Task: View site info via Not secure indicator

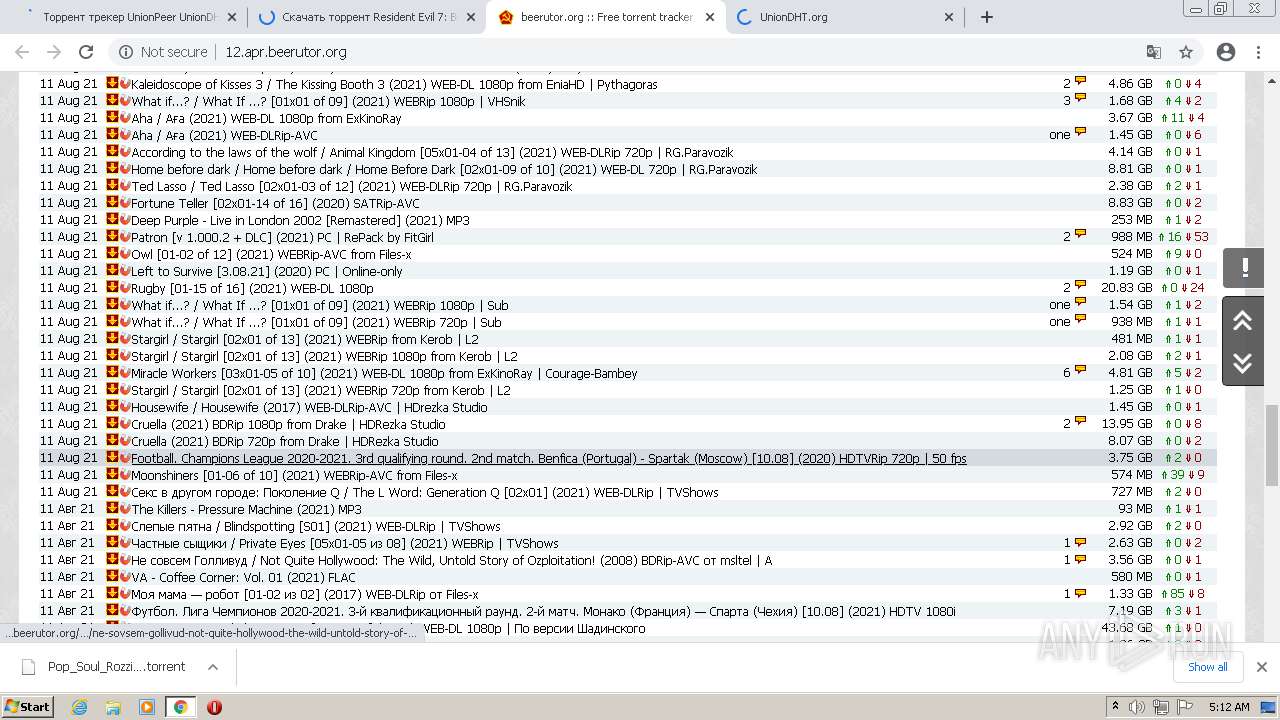Action: (163, 52)
